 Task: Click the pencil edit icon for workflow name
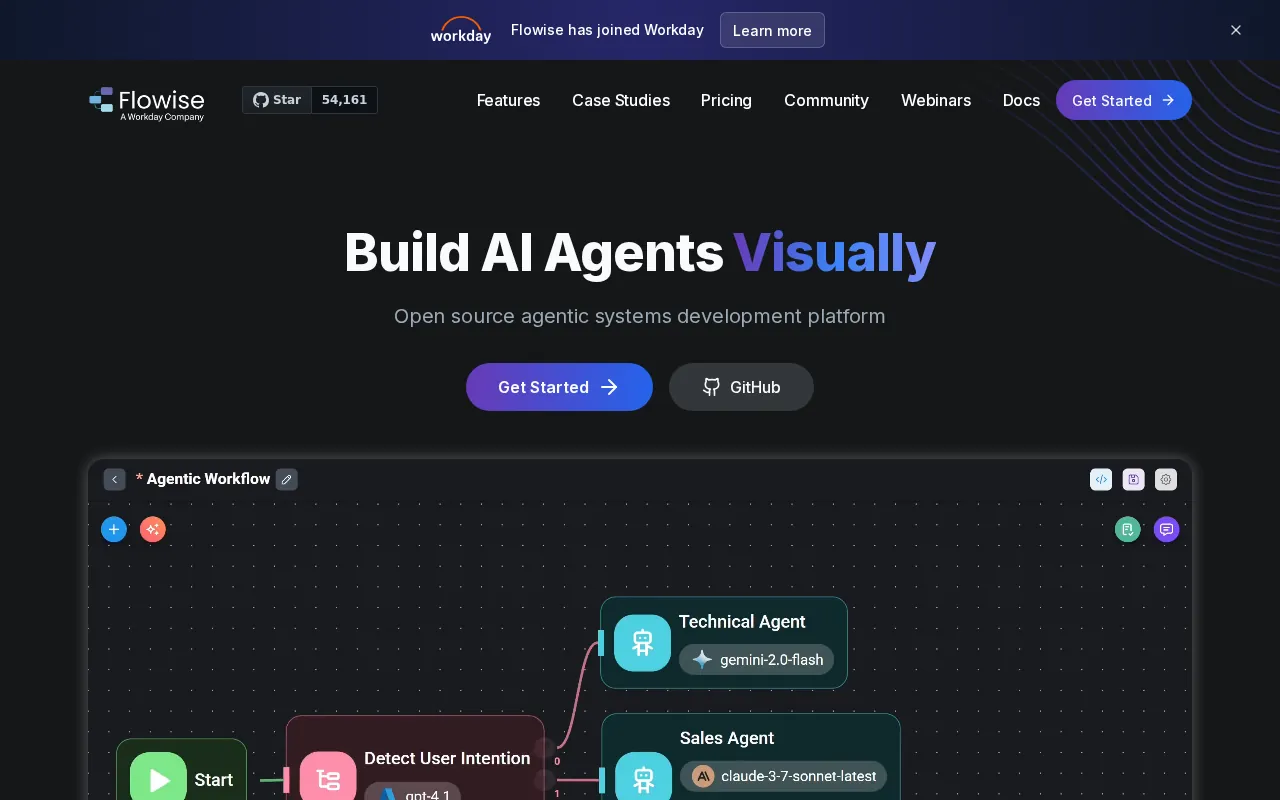point(287,479)
